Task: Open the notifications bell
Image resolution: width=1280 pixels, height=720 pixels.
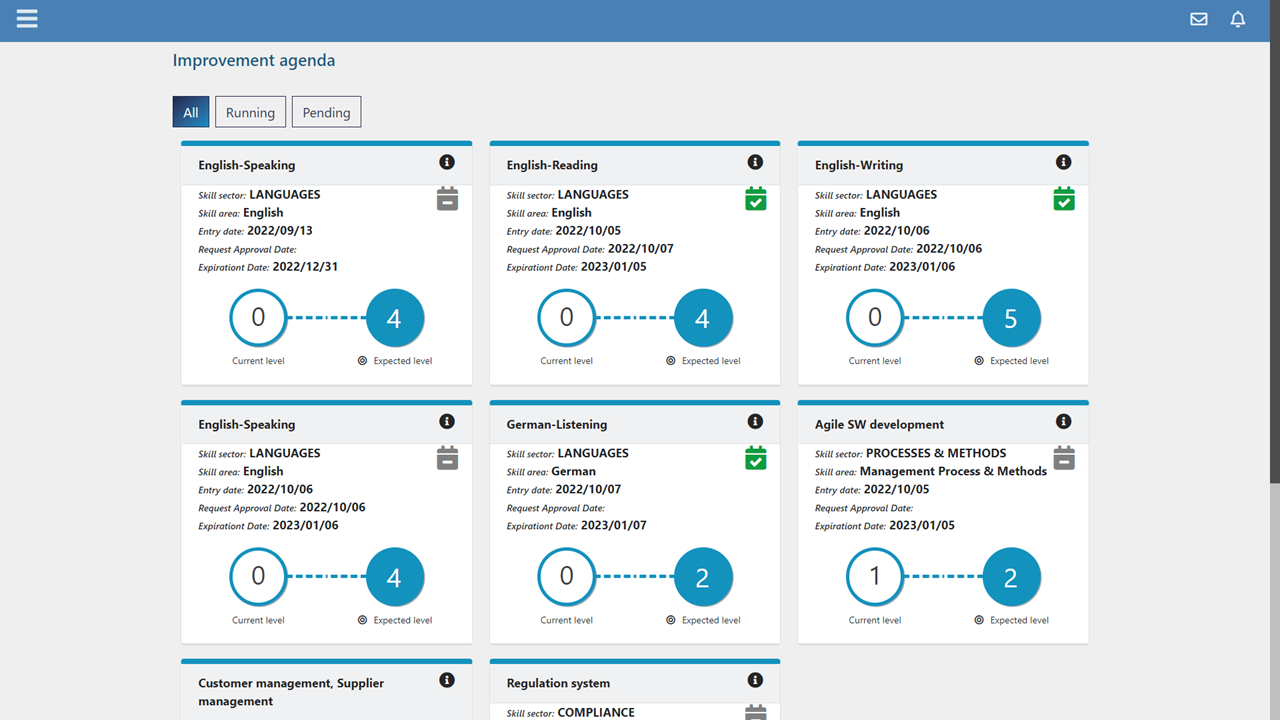Action: pyautogui.click(x=1238, y=19)
